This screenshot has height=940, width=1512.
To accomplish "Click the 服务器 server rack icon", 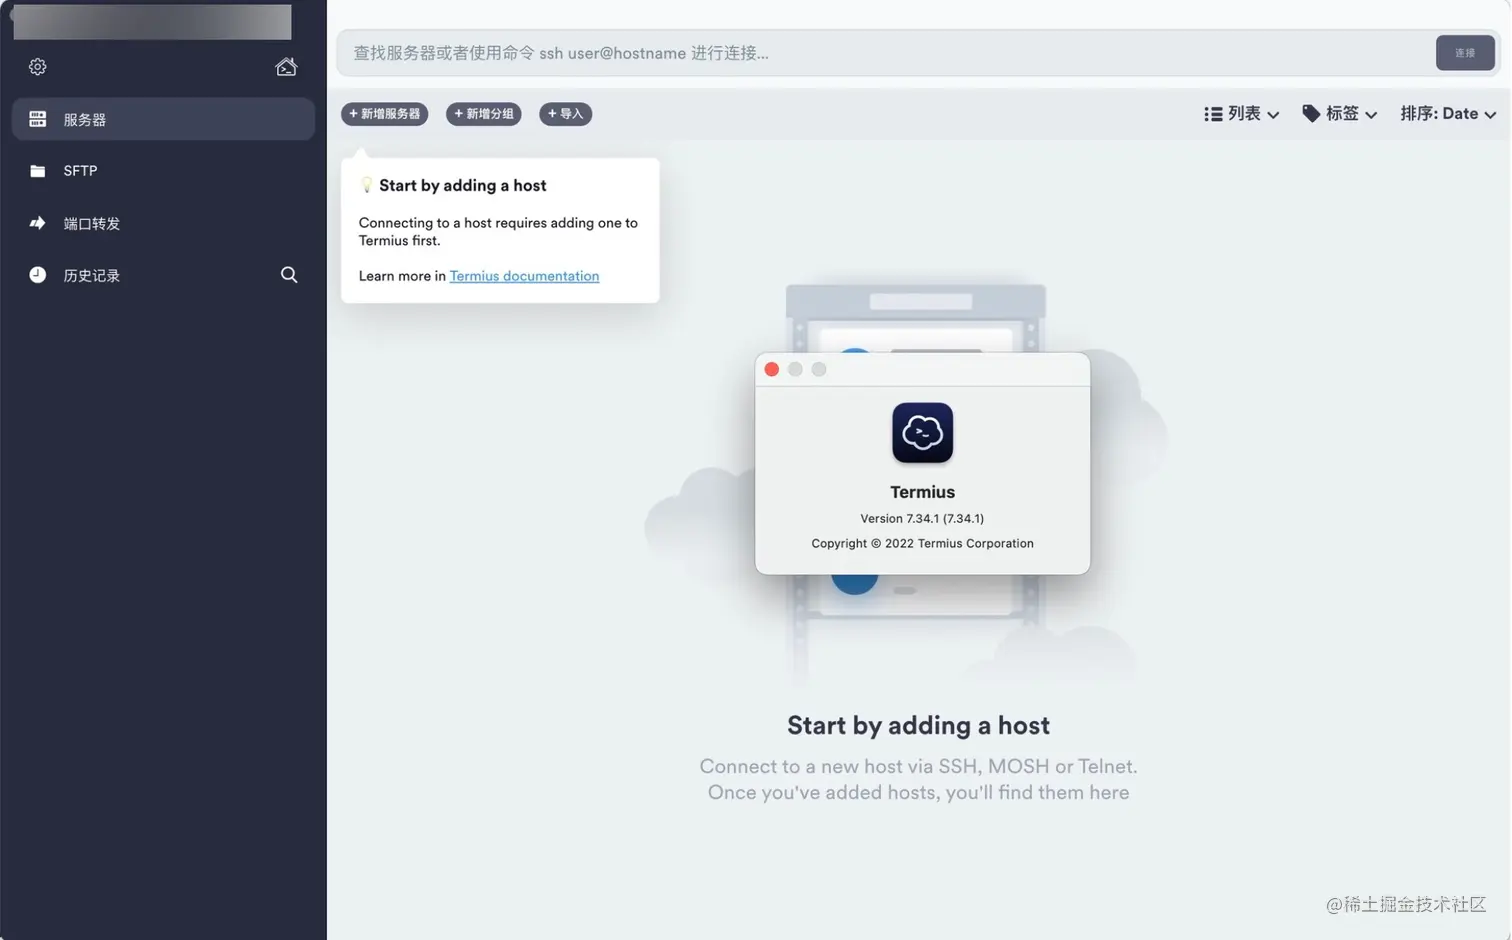I will pos(37,119).
